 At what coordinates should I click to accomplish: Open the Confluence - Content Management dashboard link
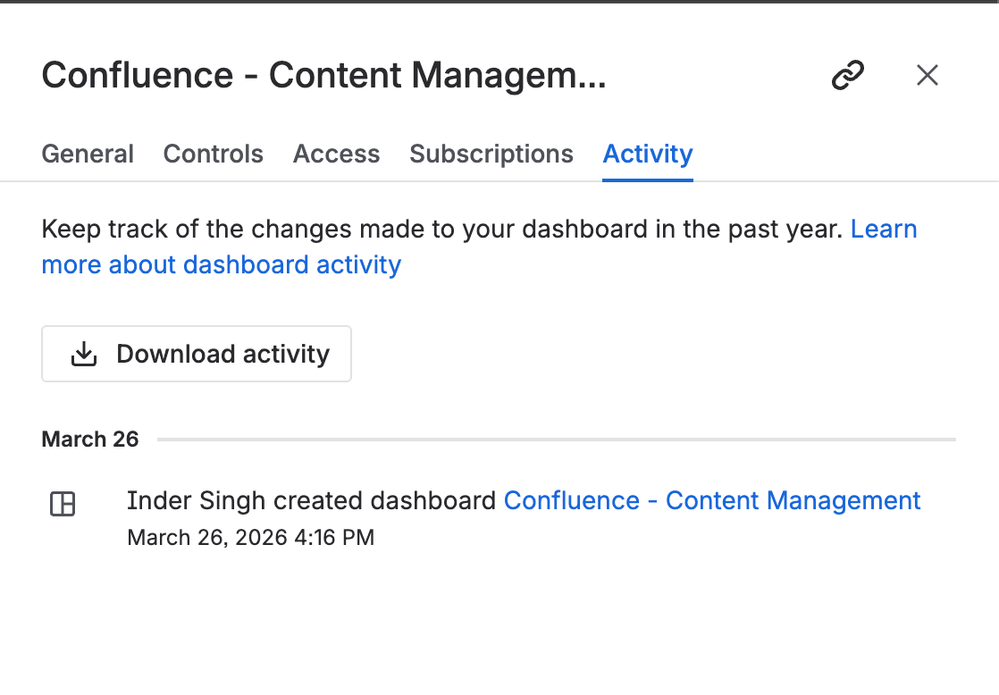coord(712,501)
